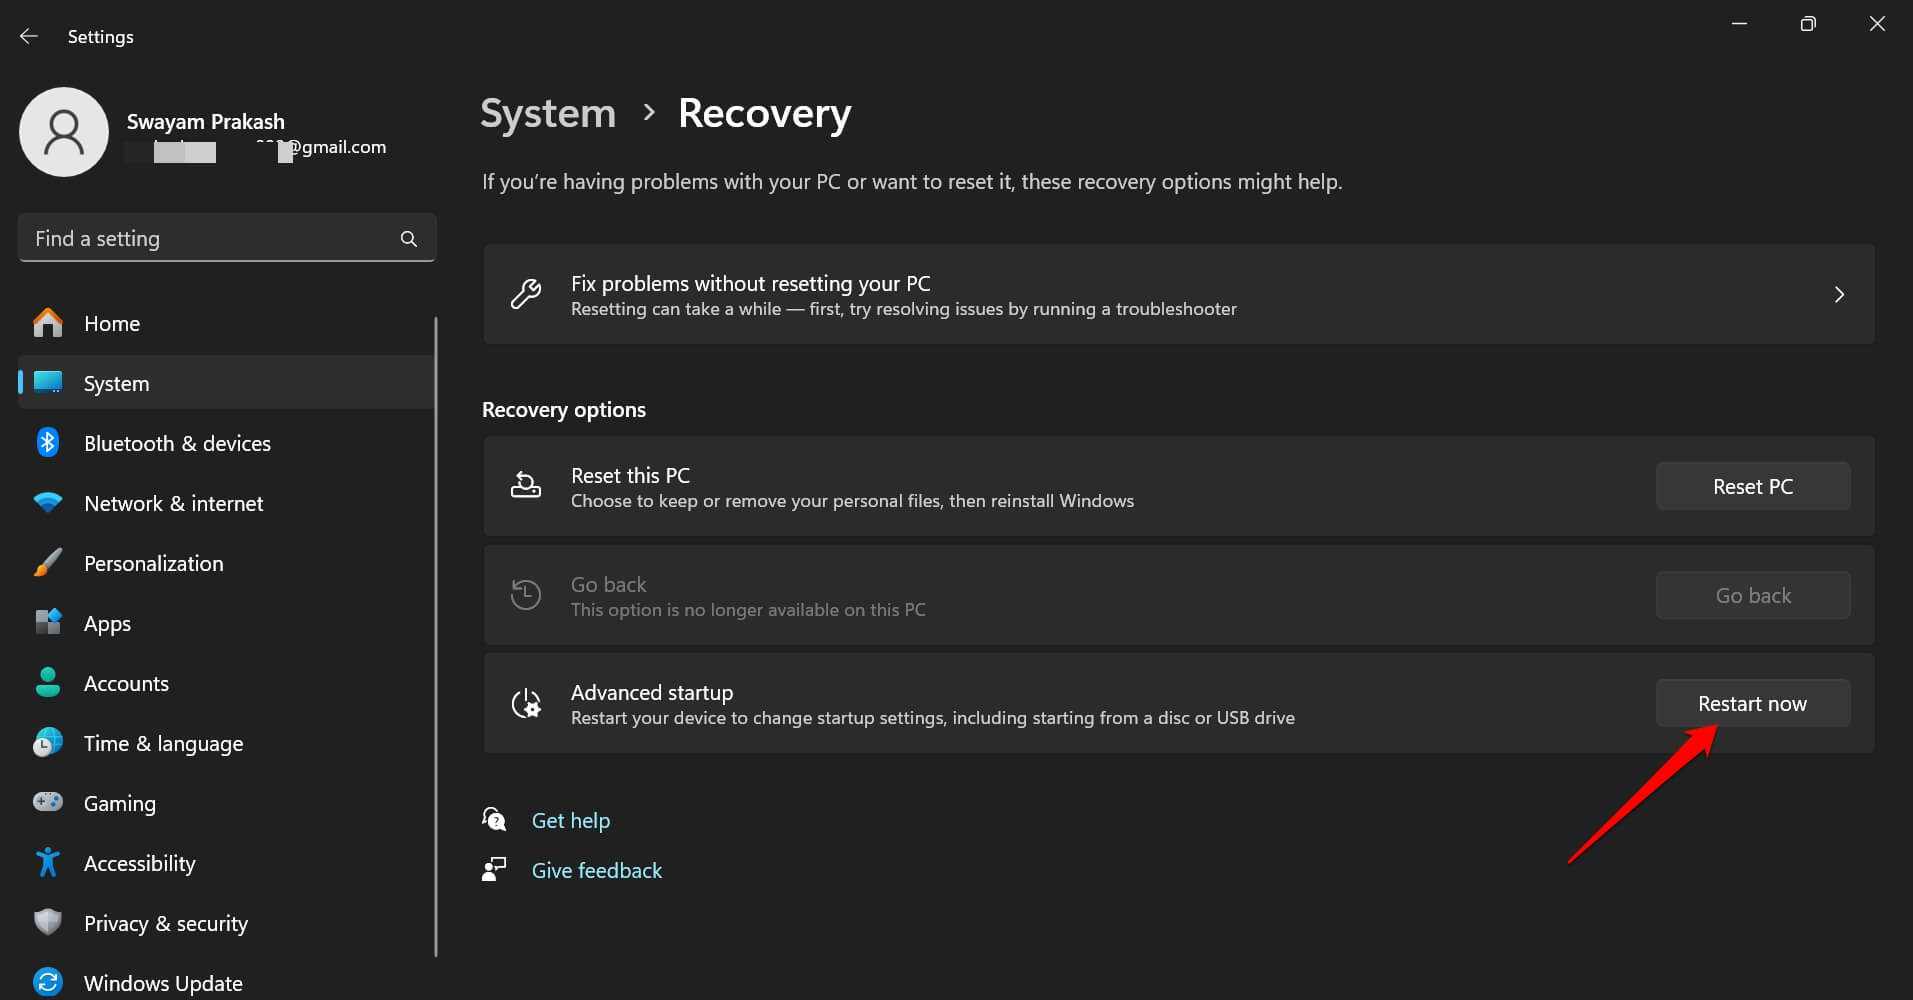Click the Home house icon in sidebar
Image resolution: width=1913 pixels, height=1000 pixels.
click(48, 323)
